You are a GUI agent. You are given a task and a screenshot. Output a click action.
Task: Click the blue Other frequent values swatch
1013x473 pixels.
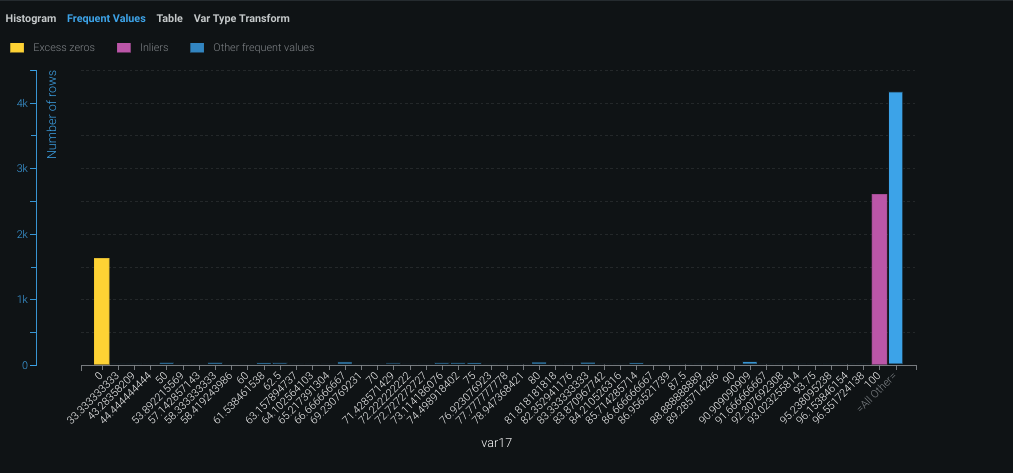pyautogui.click(x=198, y=47)
